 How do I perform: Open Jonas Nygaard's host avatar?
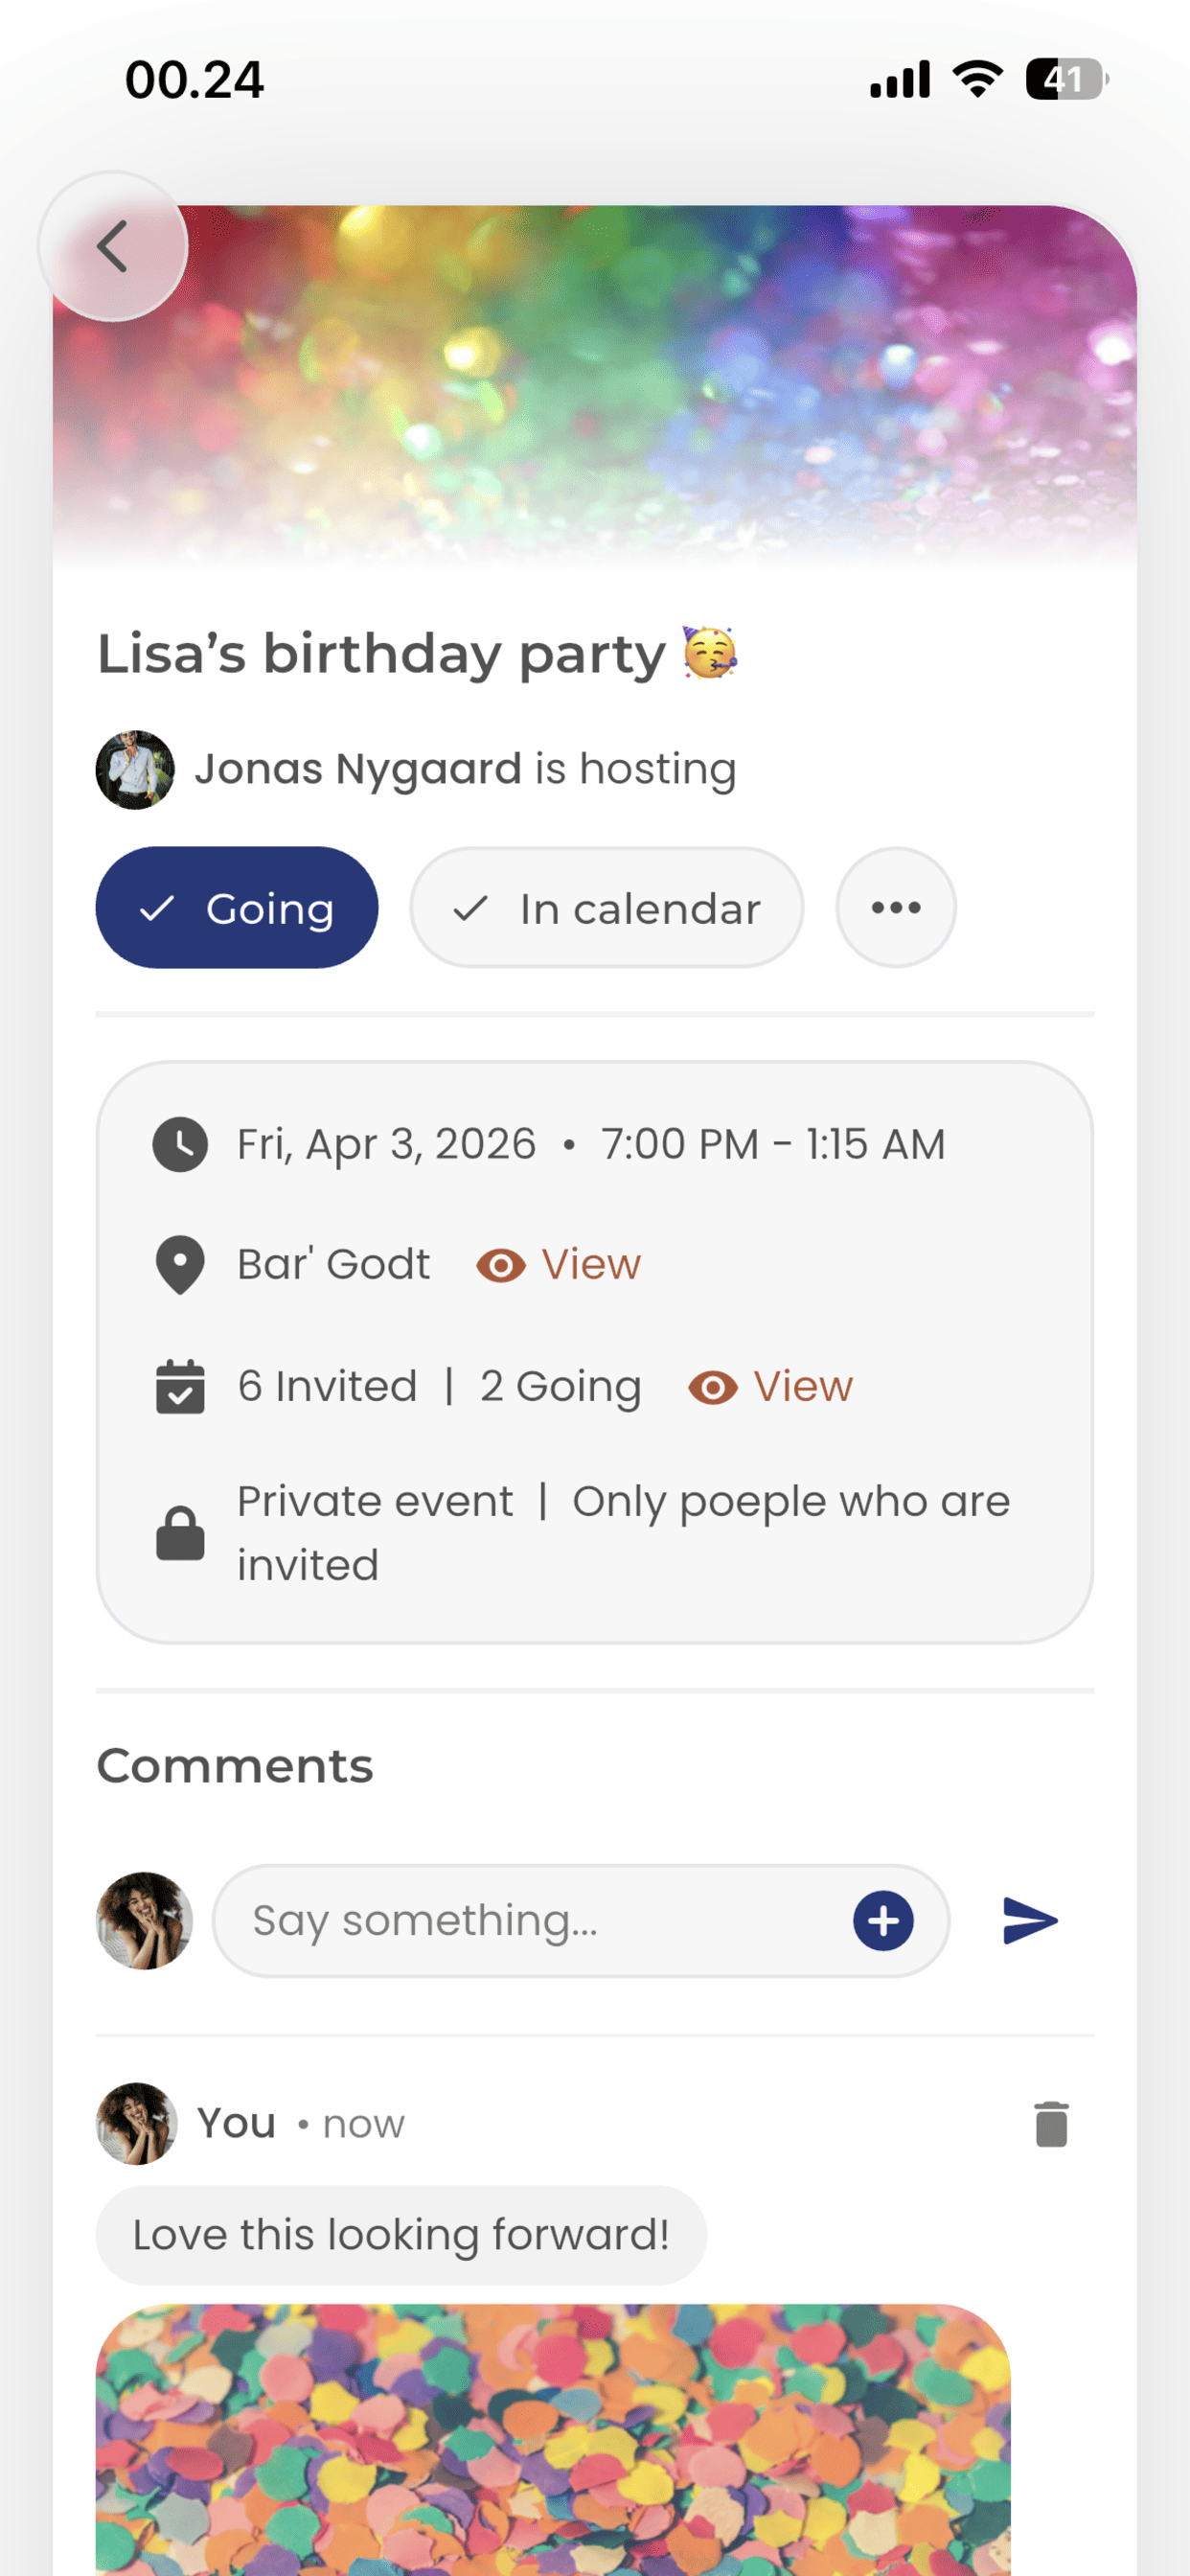point(135,770)
